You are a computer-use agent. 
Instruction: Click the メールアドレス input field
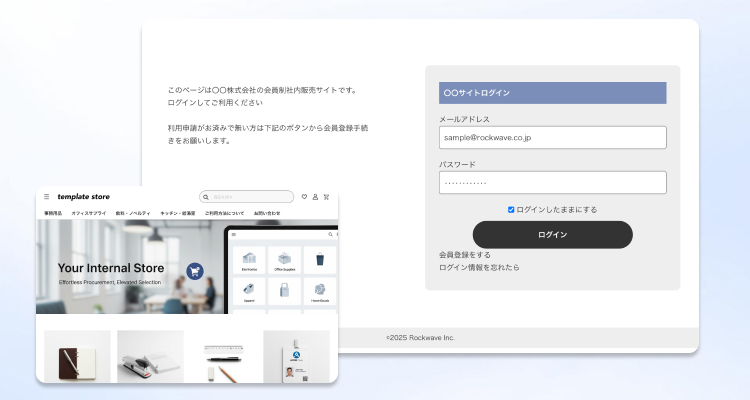click(x=552, y=137)
